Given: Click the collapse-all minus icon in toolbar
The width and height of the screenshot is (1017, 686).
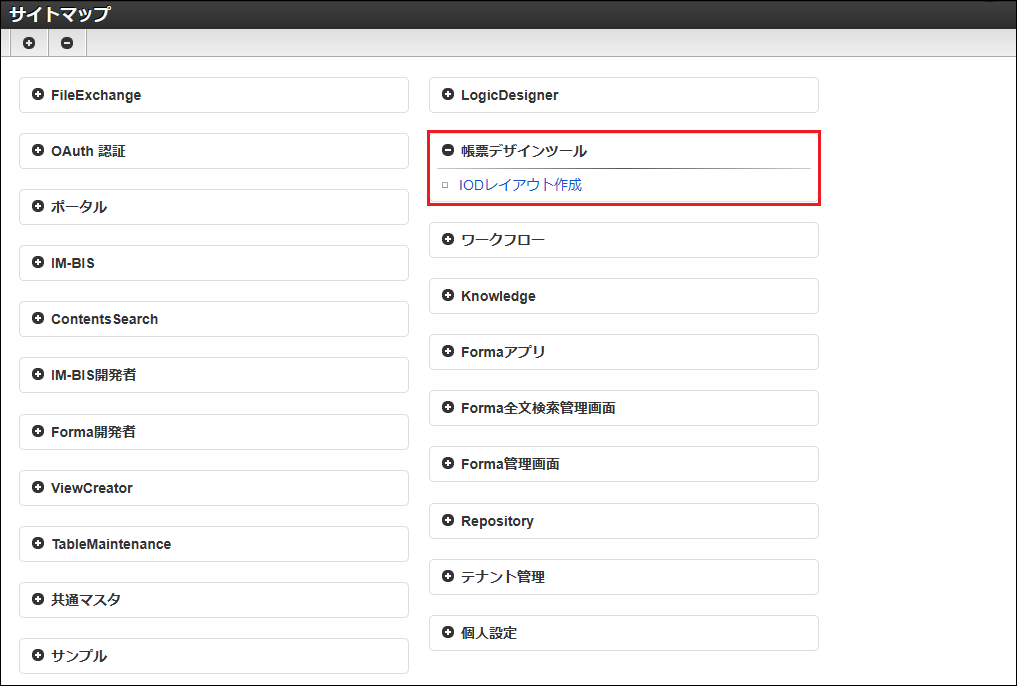Looking at the screenshot, I should (x=67, y=43).
